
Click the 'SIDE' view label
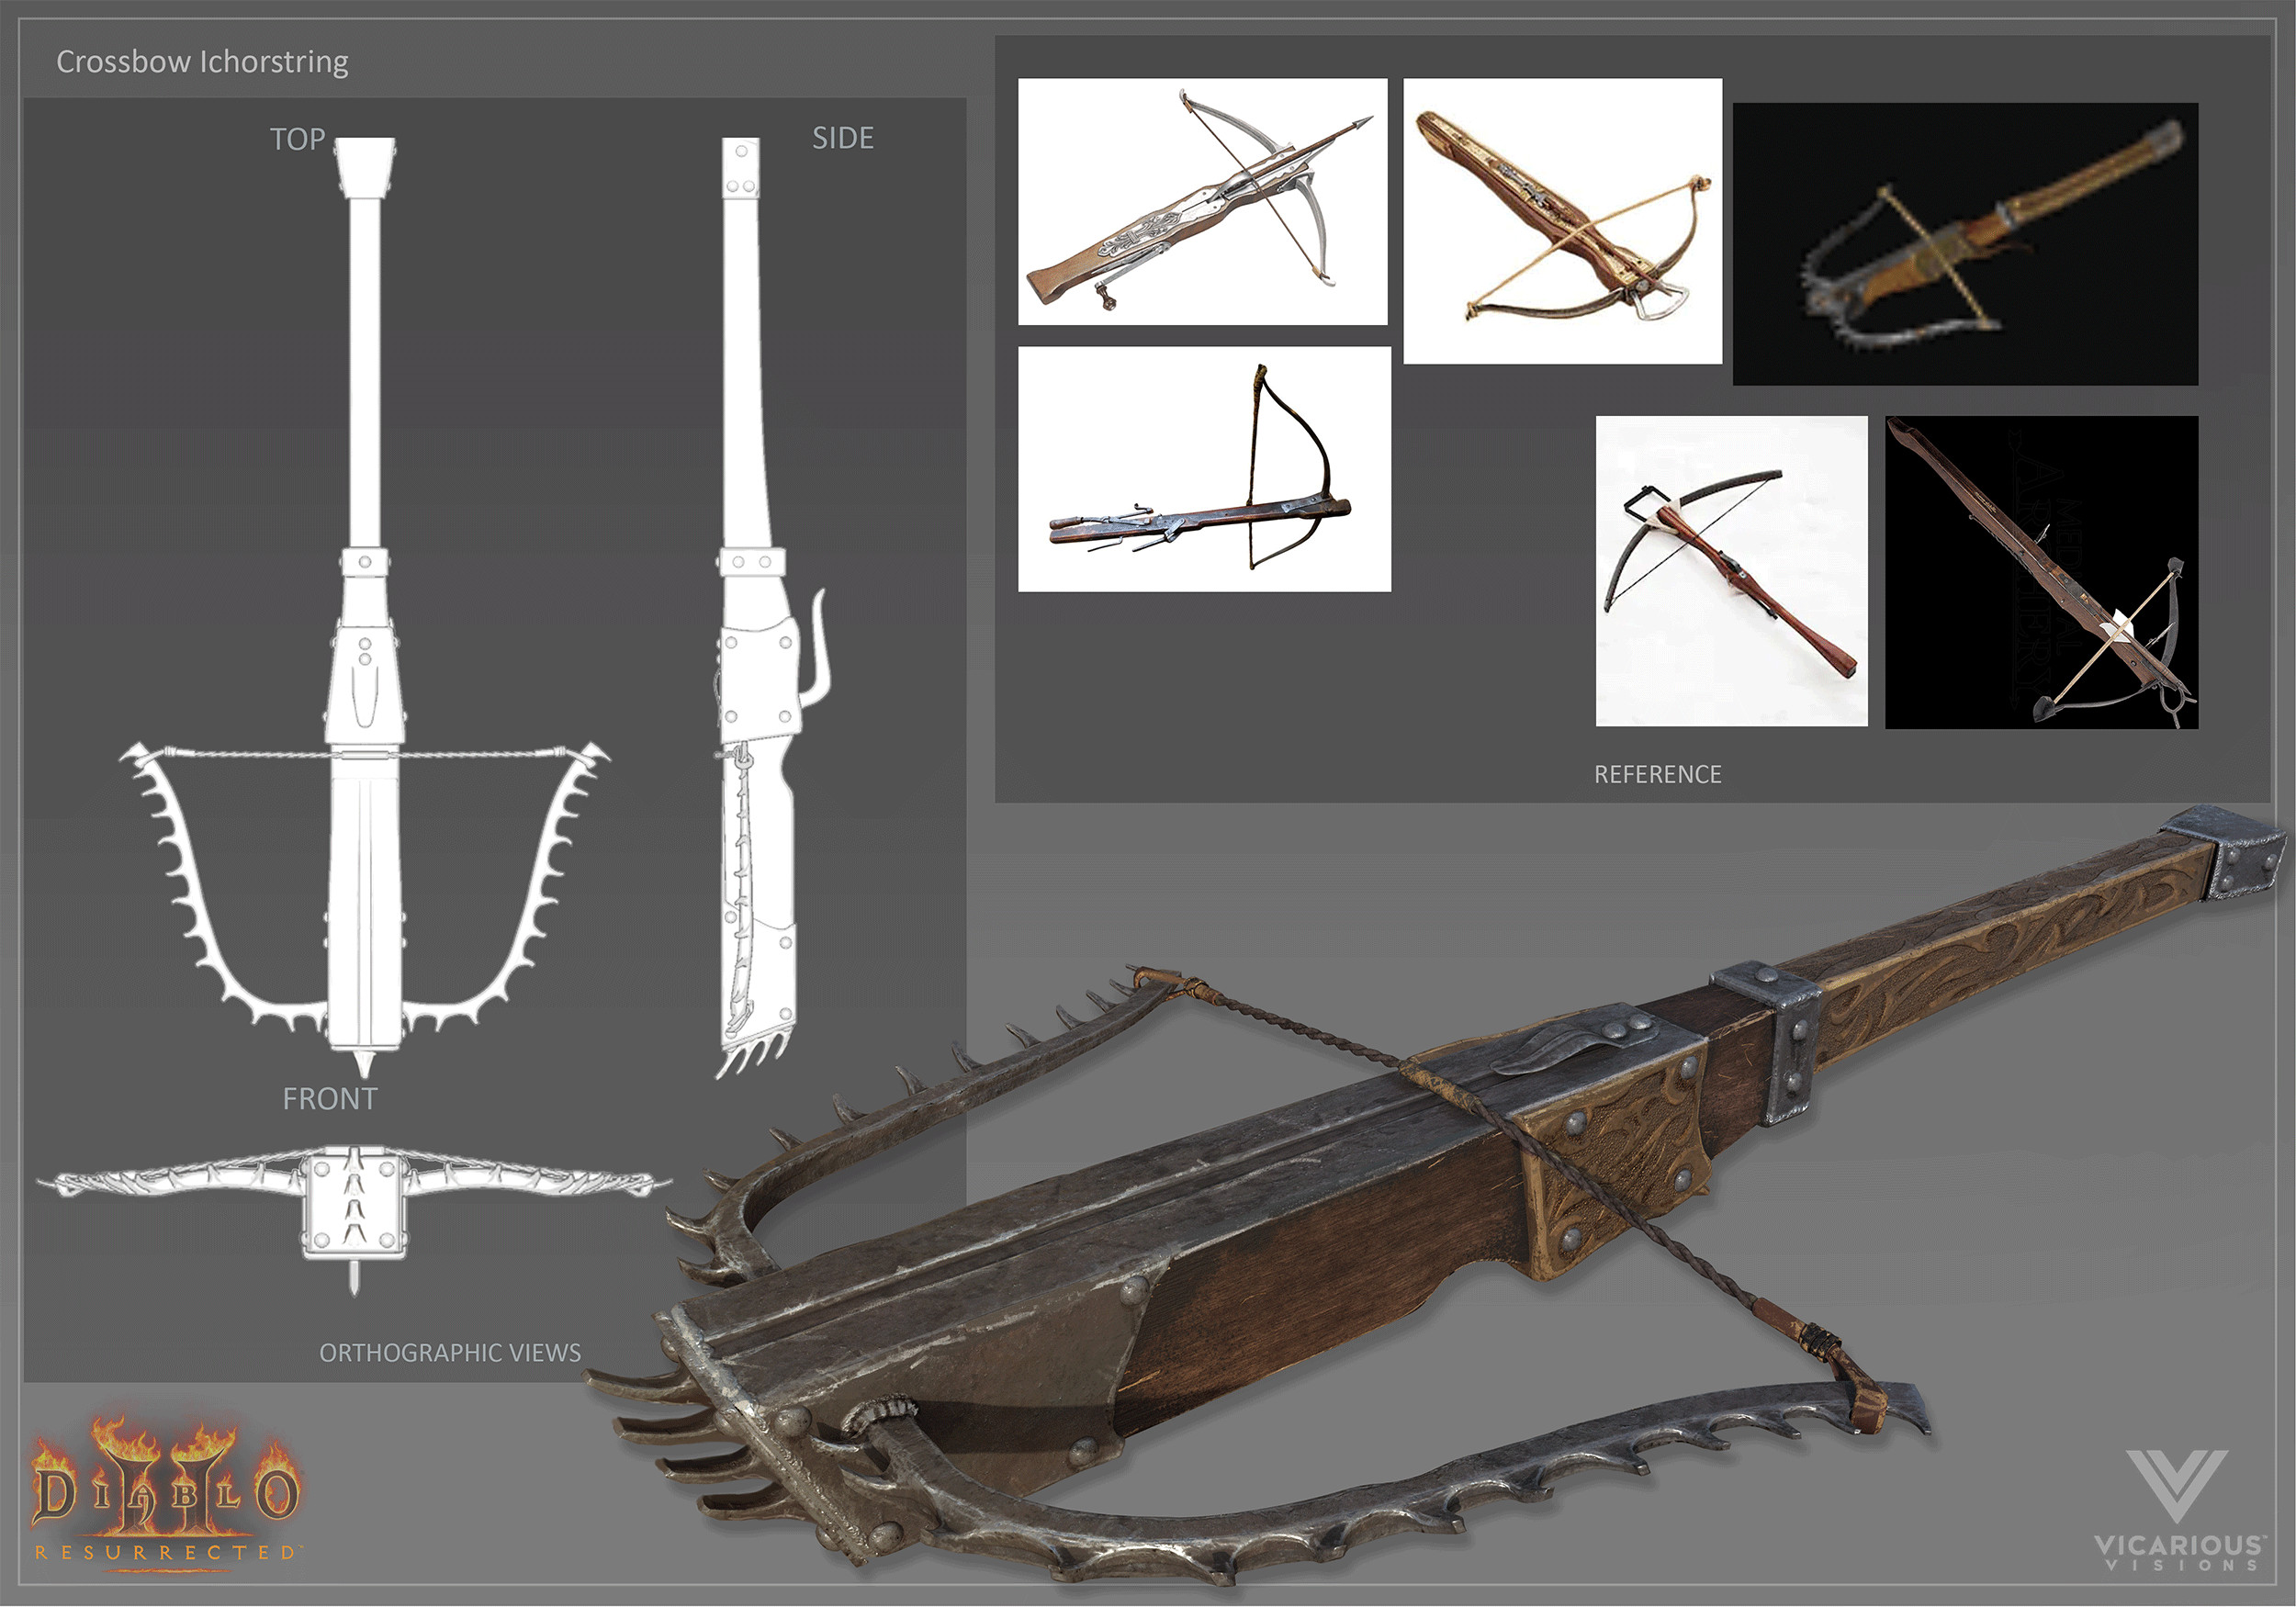click(843, 138)
